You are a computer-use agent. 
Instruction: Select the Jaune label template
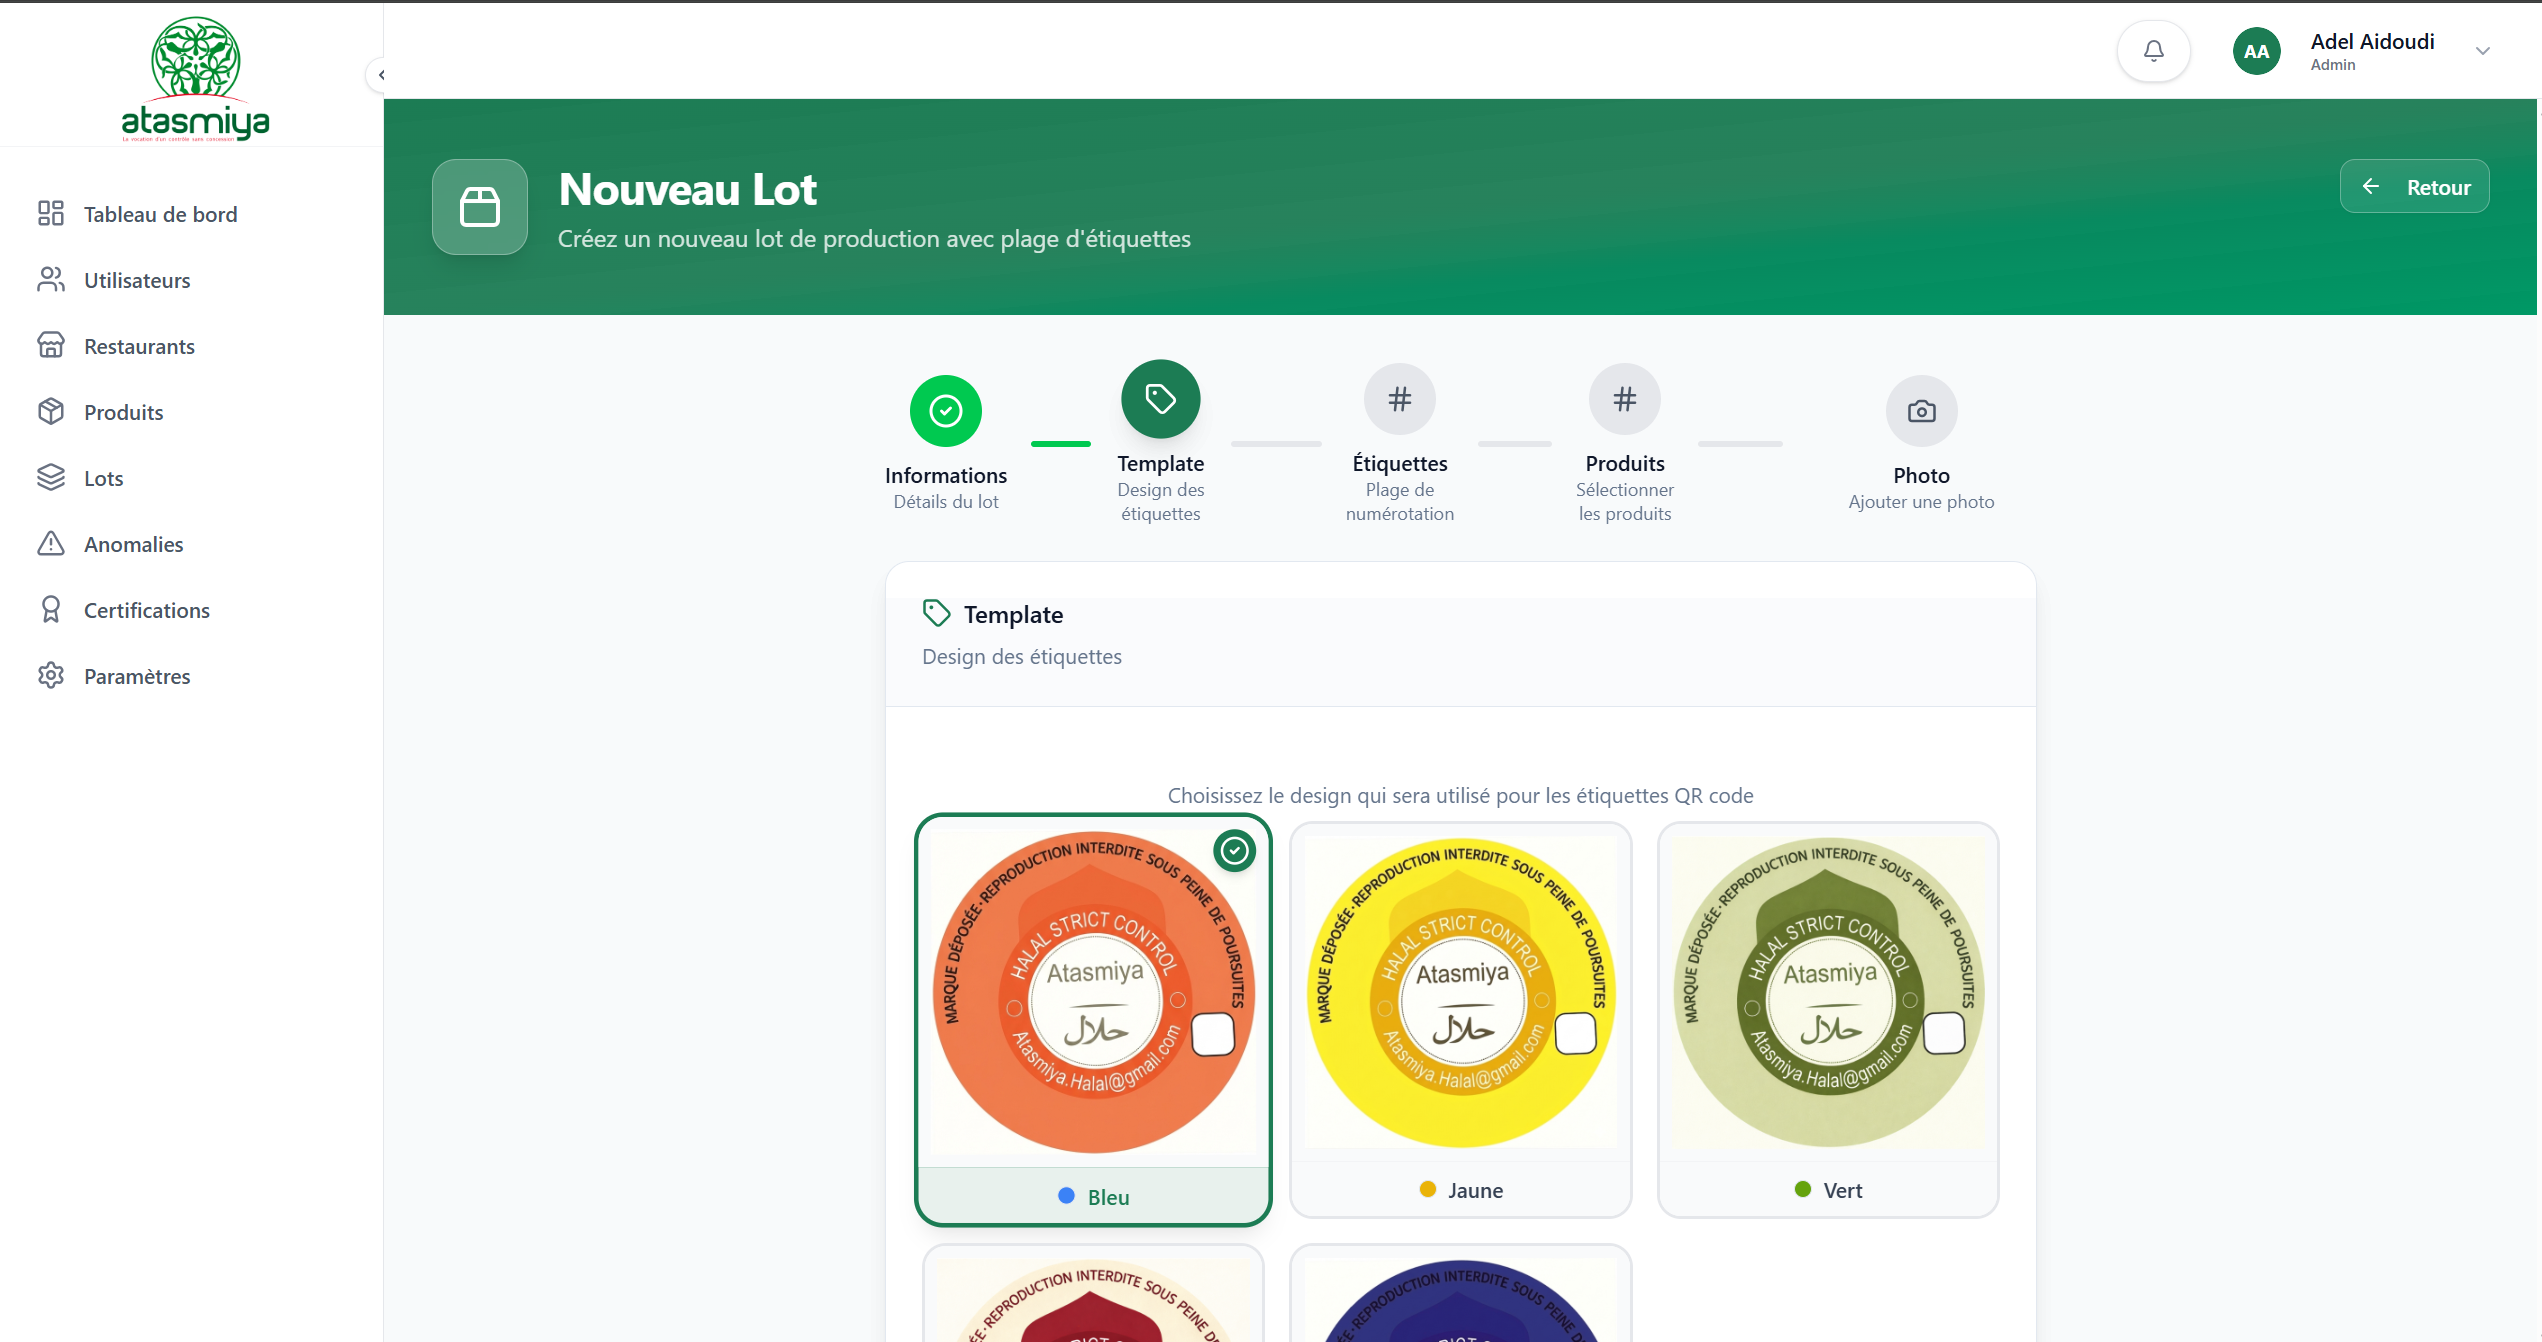[x=1460, y=1018]
